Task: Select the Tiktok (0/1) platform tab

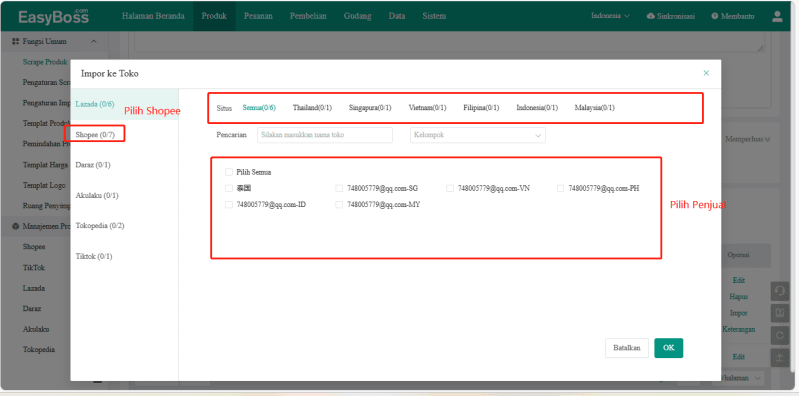Action: (94, 256)
